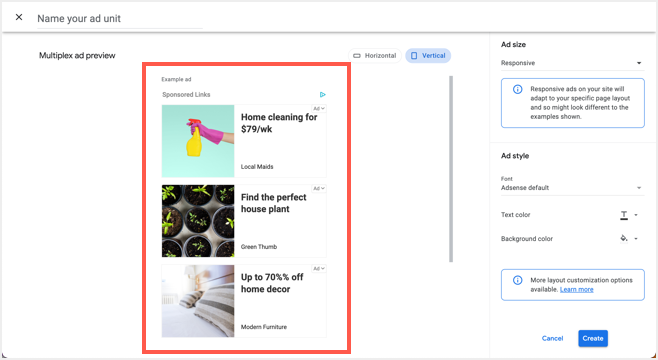Open Ad badge on home decor ad
Image resolution: width=658 pixels, height=360 pixels.
pyautogui.click(x=319, y=269)
